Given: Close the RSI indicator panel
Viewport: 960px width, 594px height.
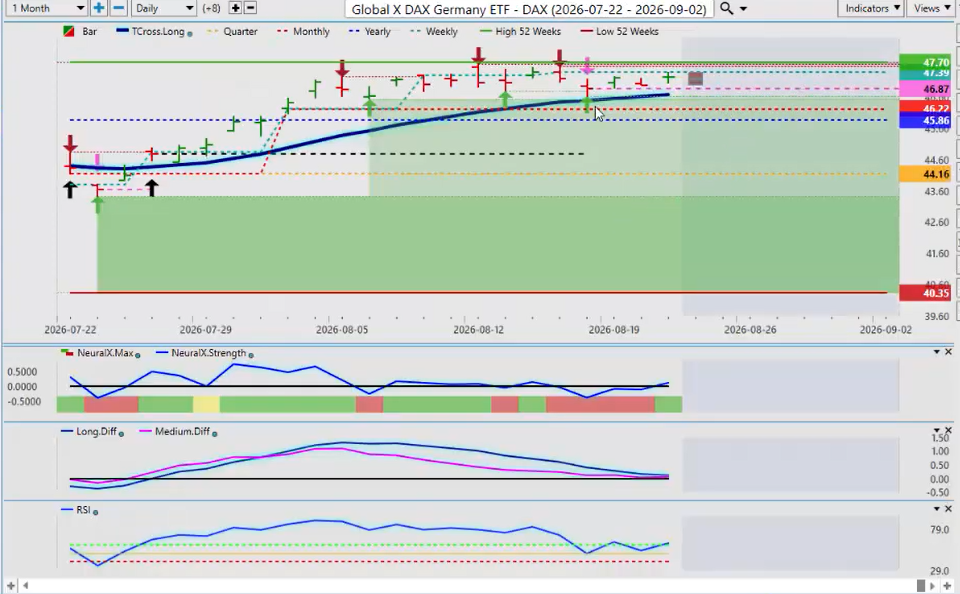Looking at the screenshot, I should 948,509.
